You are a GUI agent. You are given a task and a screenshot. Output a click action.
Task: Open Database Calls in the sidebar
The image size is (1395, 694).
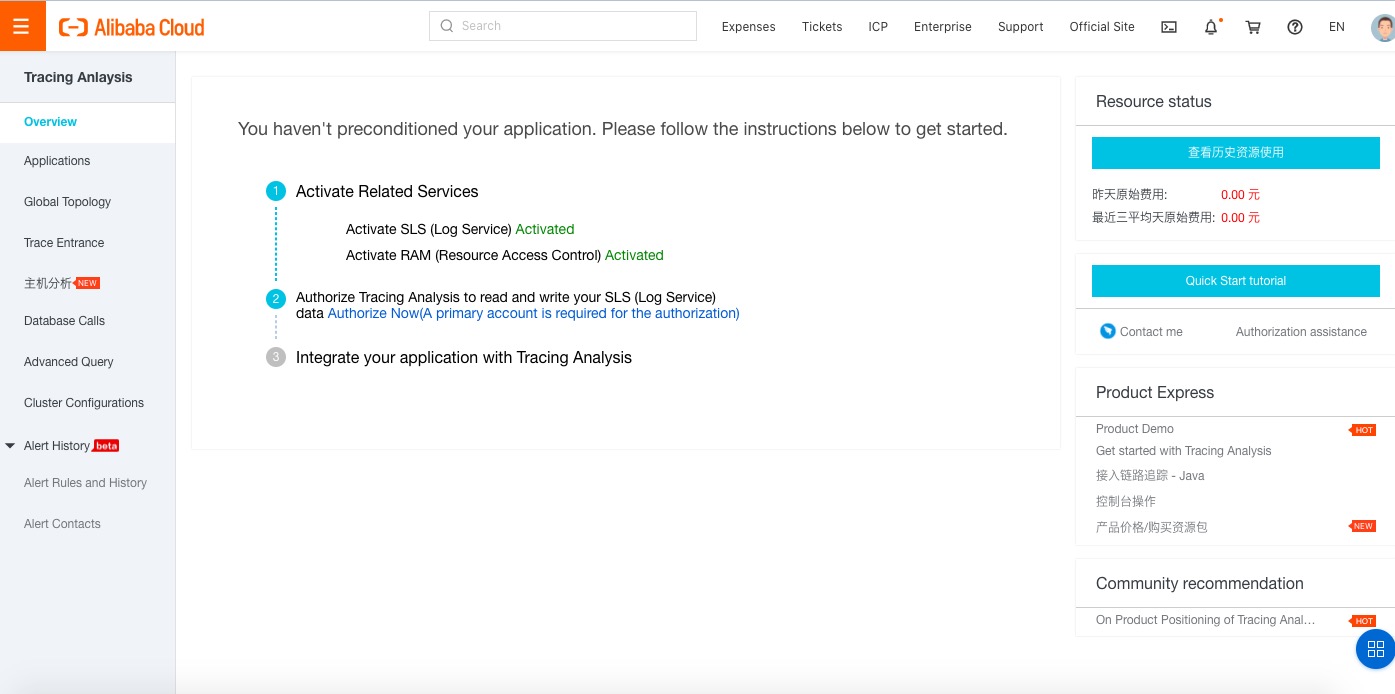tap(64, 321)
